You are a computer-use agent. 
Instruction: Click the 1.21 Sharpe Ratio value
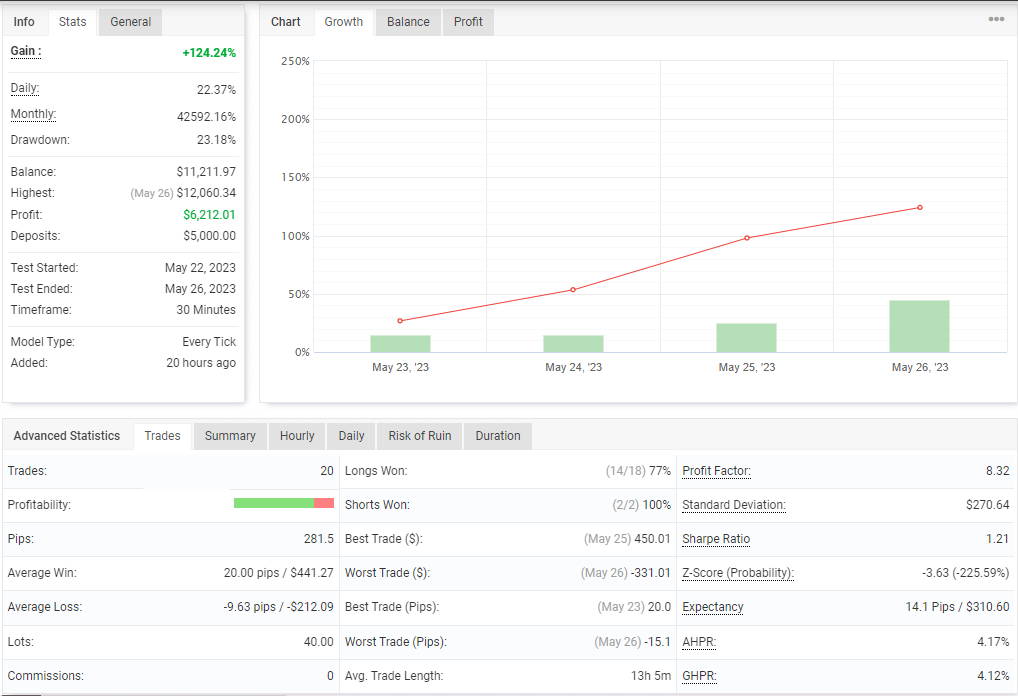tap(997, 539)
